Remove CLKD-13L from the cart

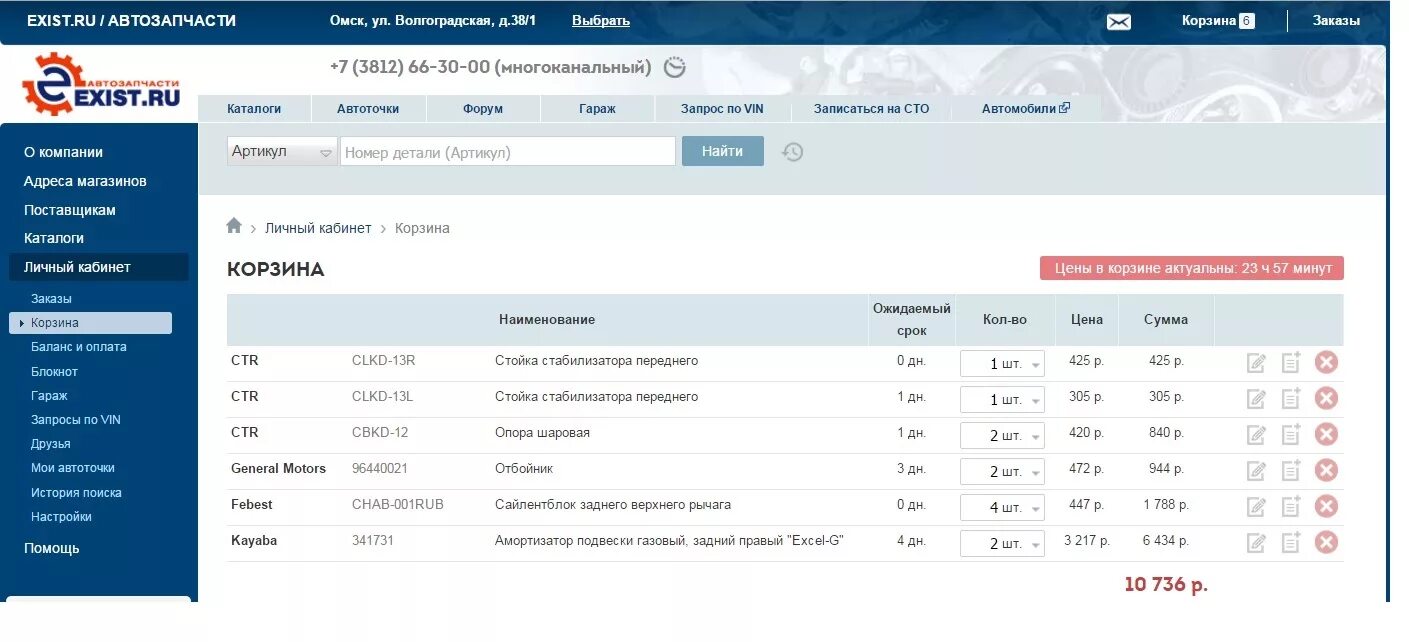tap(1326, 398)
